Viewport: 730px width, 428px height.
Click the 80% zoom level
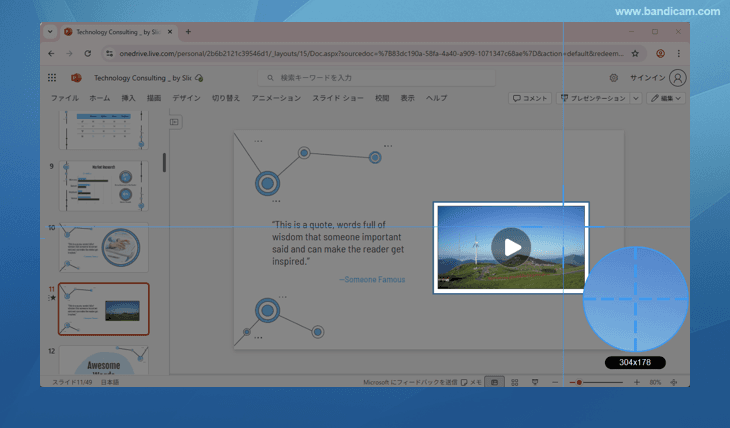coord(656,382)
